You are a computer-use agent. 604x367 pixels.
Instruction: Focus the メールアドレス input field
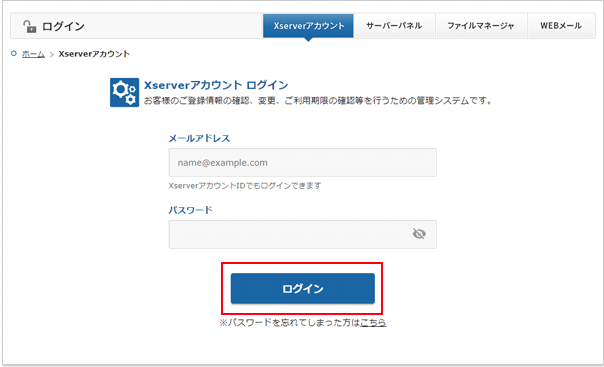click(x=303, y=163)
